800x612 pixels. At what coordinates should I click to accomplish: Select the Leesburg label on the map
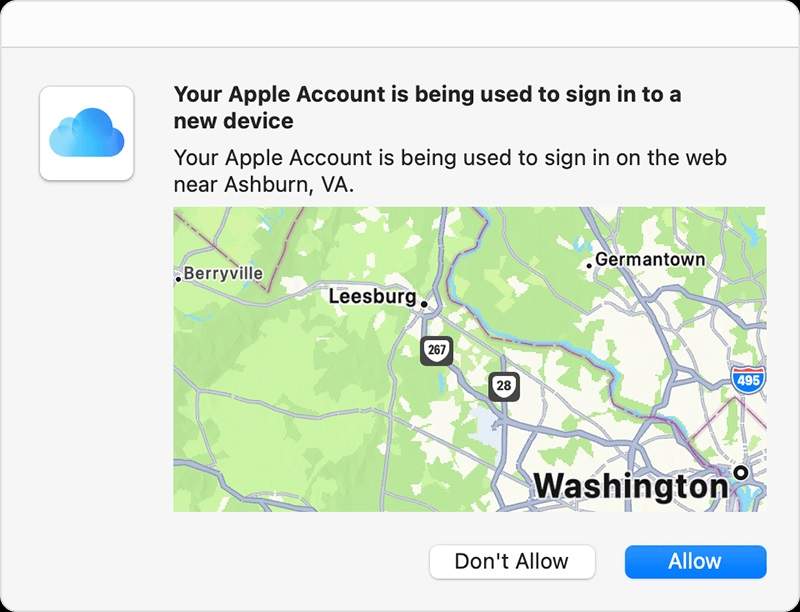tap(372, 297)
